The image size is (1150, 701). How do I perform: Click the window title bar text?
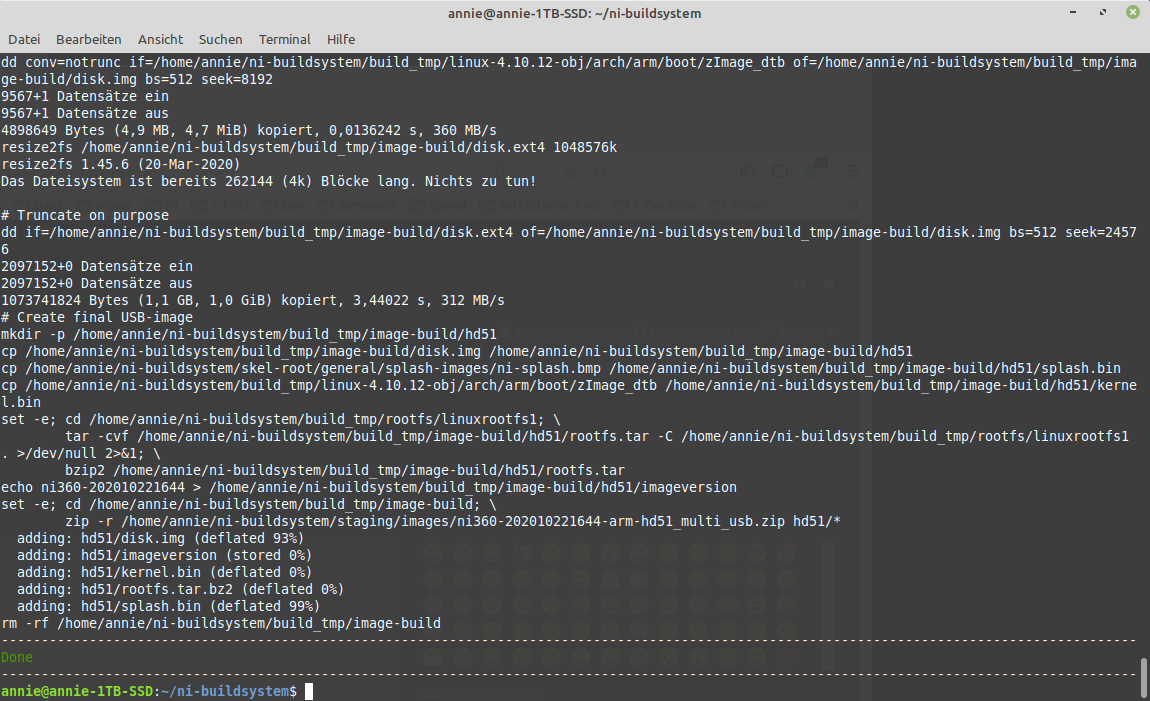[574, 13]
